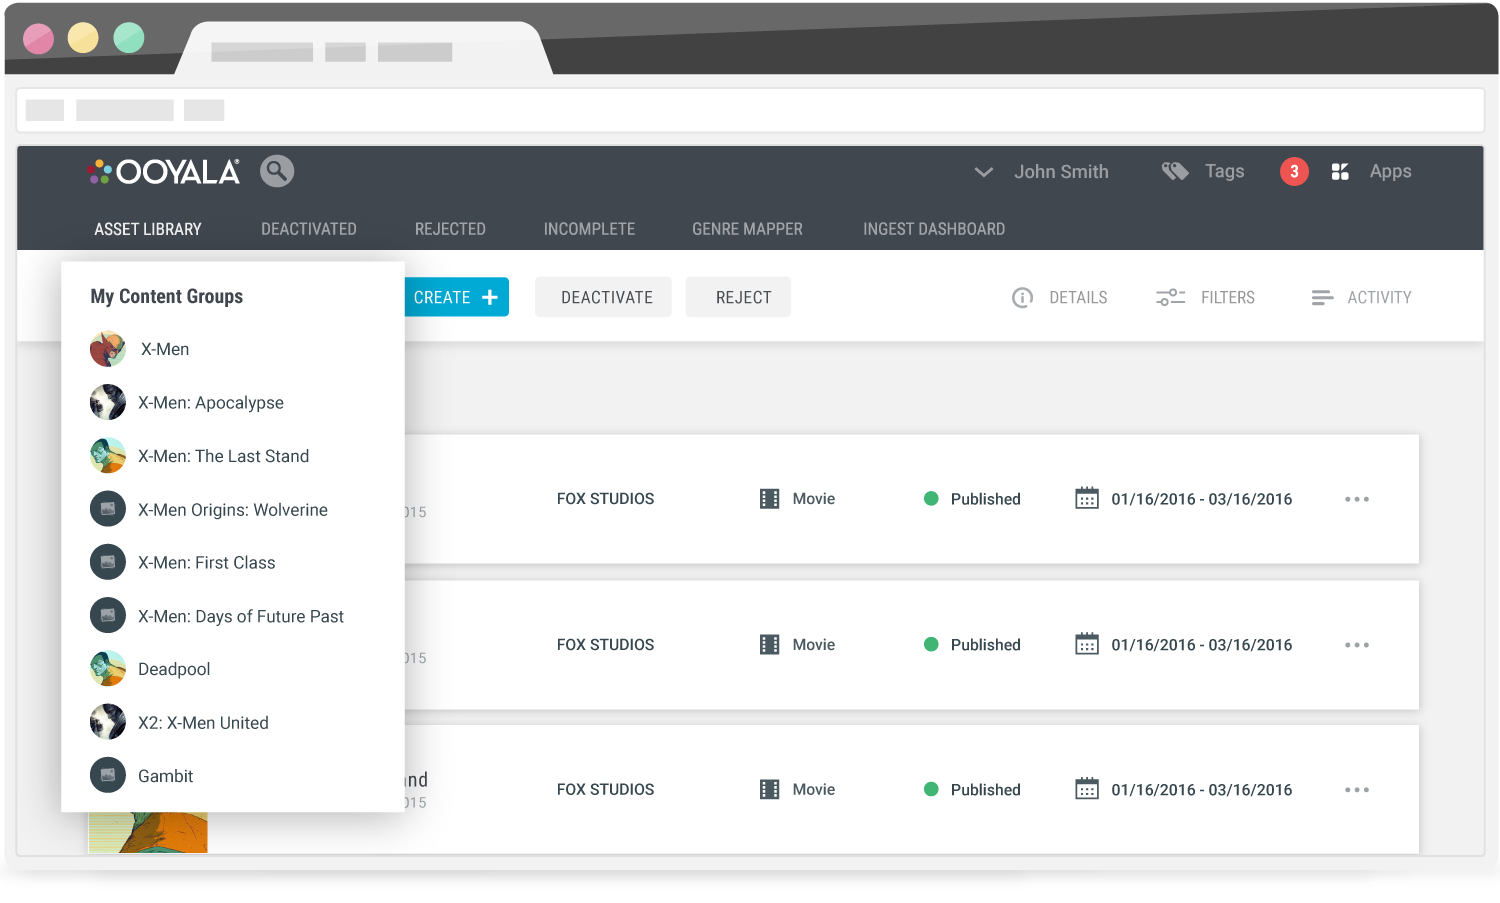Viewport: 1500px width, 903px height.
Task: Click film icon in third asset row
Action: point(769,790)
